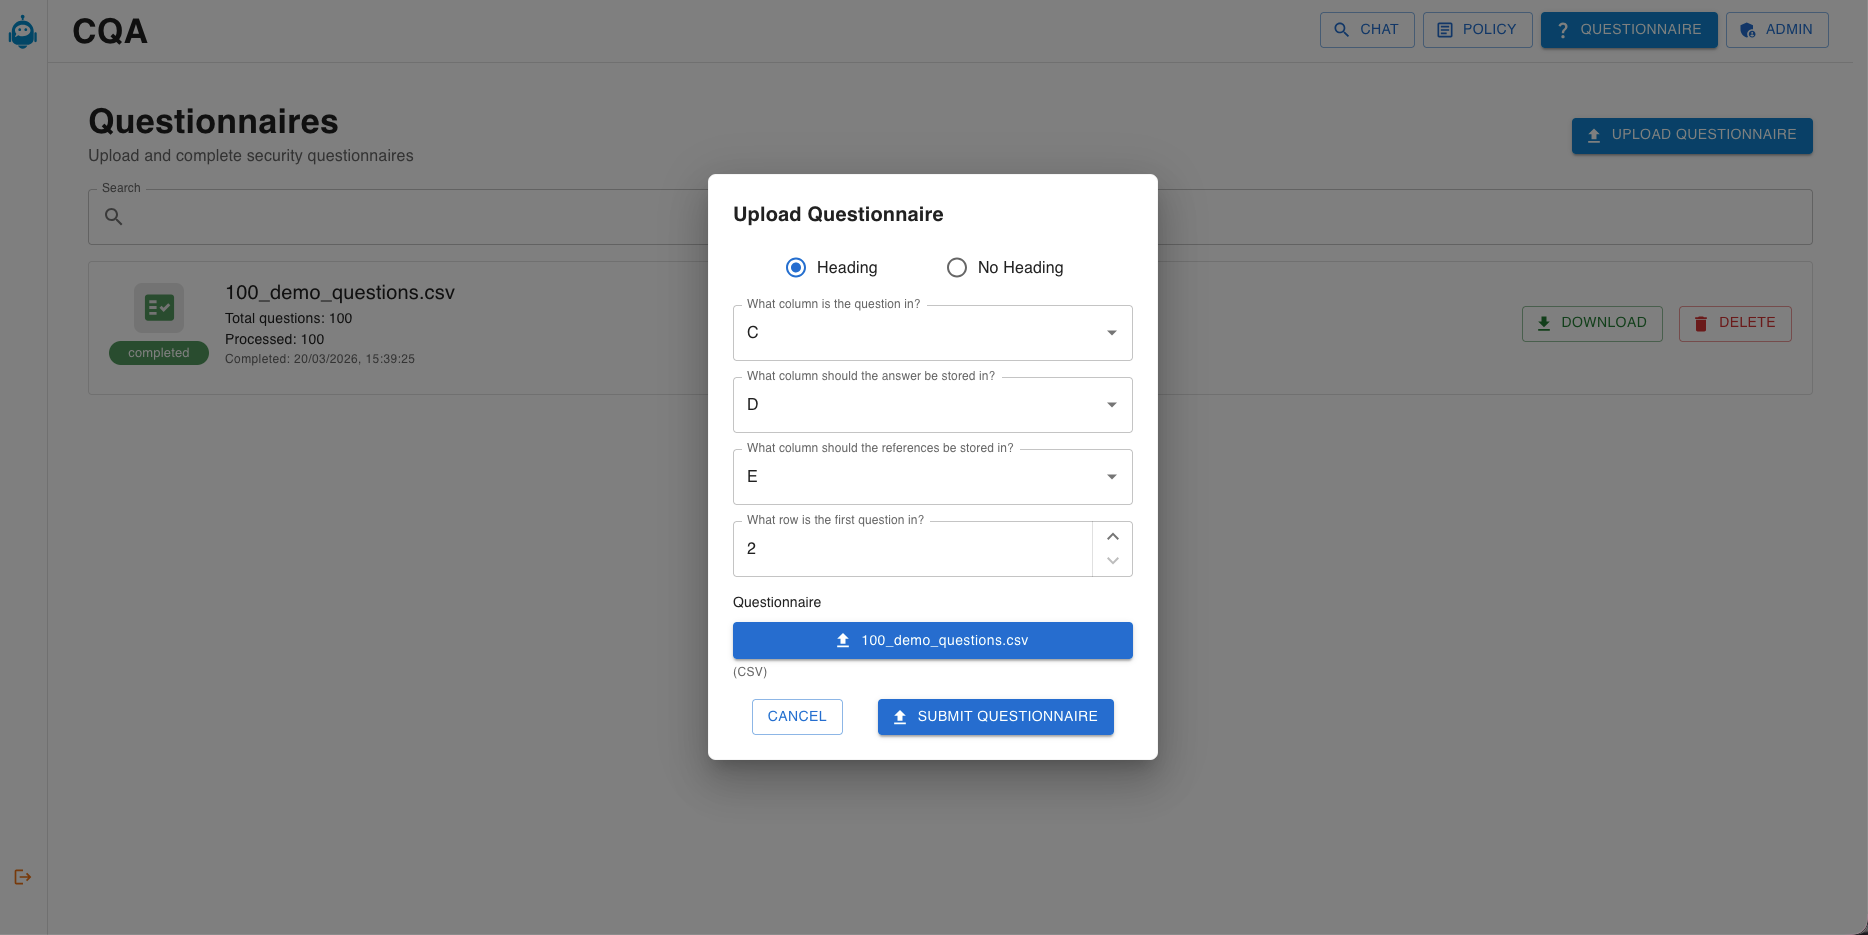The height and width of the screenshot is (935, 1868).
Task: Click the download icon on the DOWNLOAD button
Action: tap(1544, 323)
